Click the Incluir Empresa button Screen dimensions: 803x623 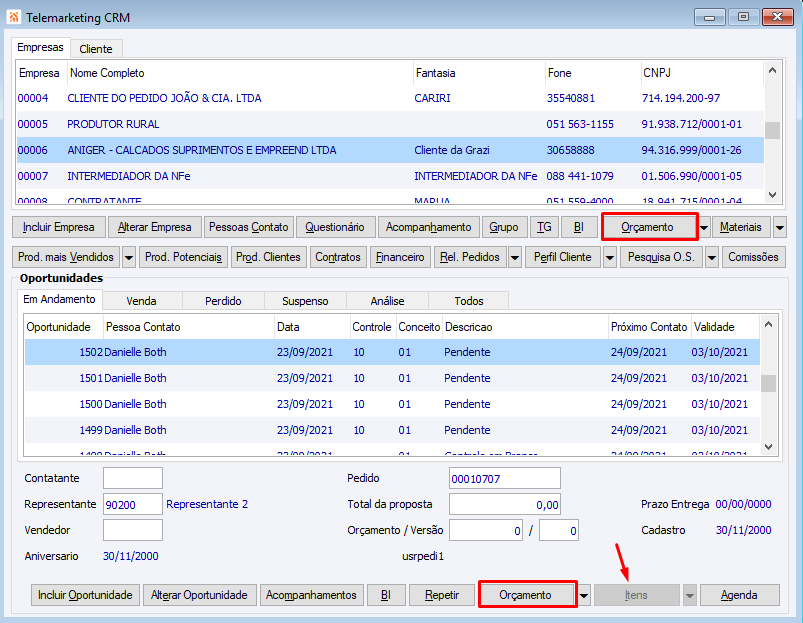point(58,227)
